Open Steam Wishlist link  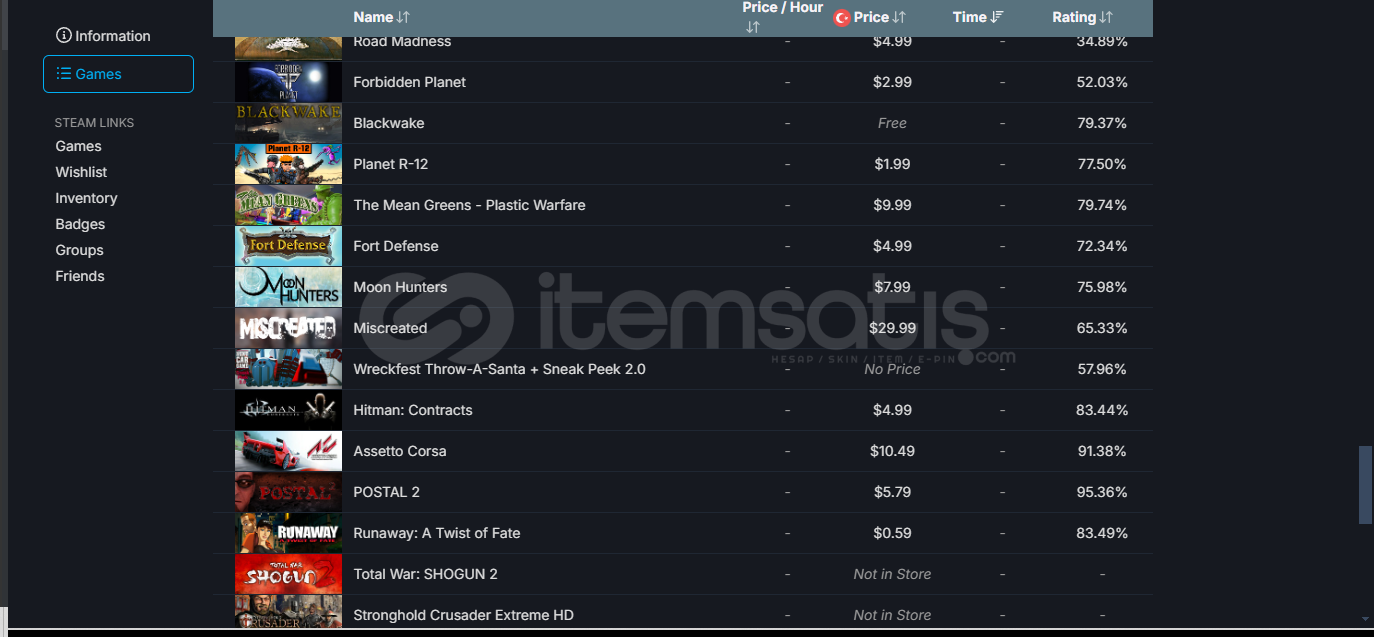[81, 172]
